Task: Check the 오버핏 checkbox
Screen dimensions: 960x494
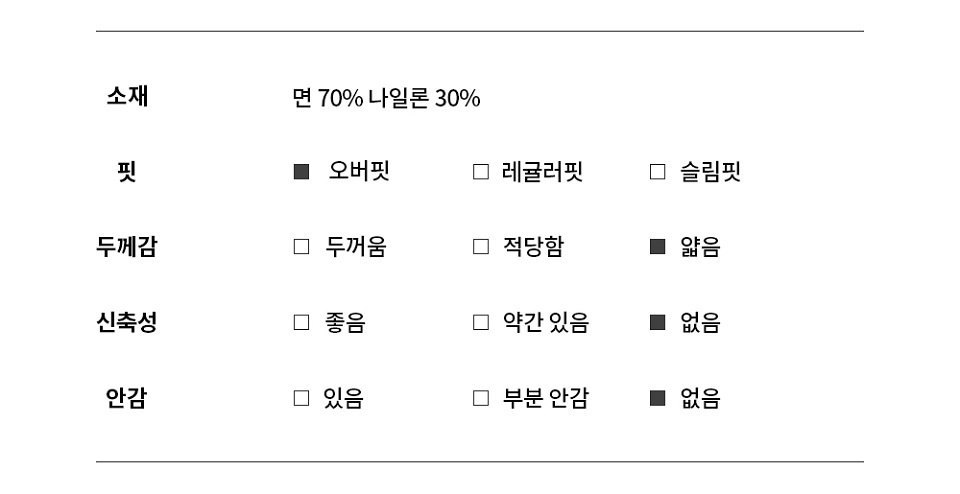Action: (x=301, y=172)
